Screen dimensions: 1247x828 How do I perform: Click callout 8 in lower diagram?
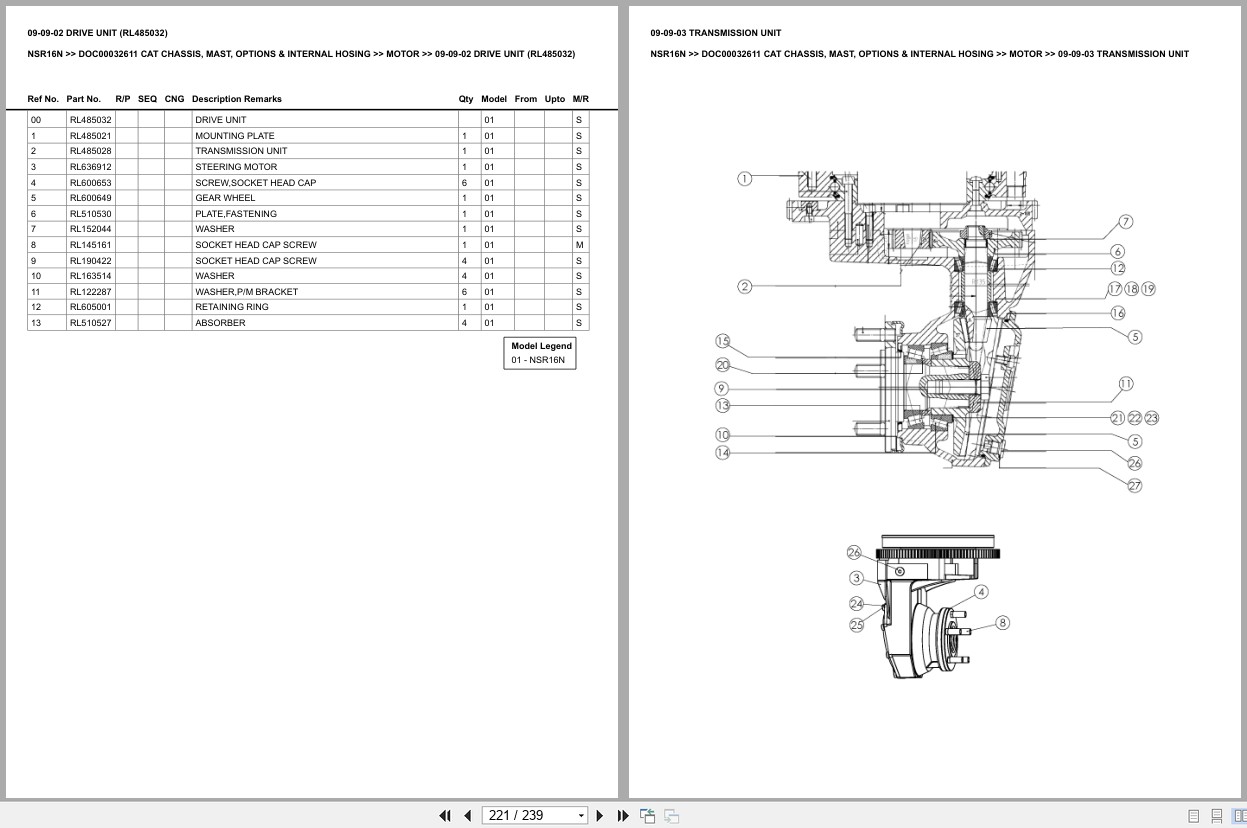point(1002,623)
